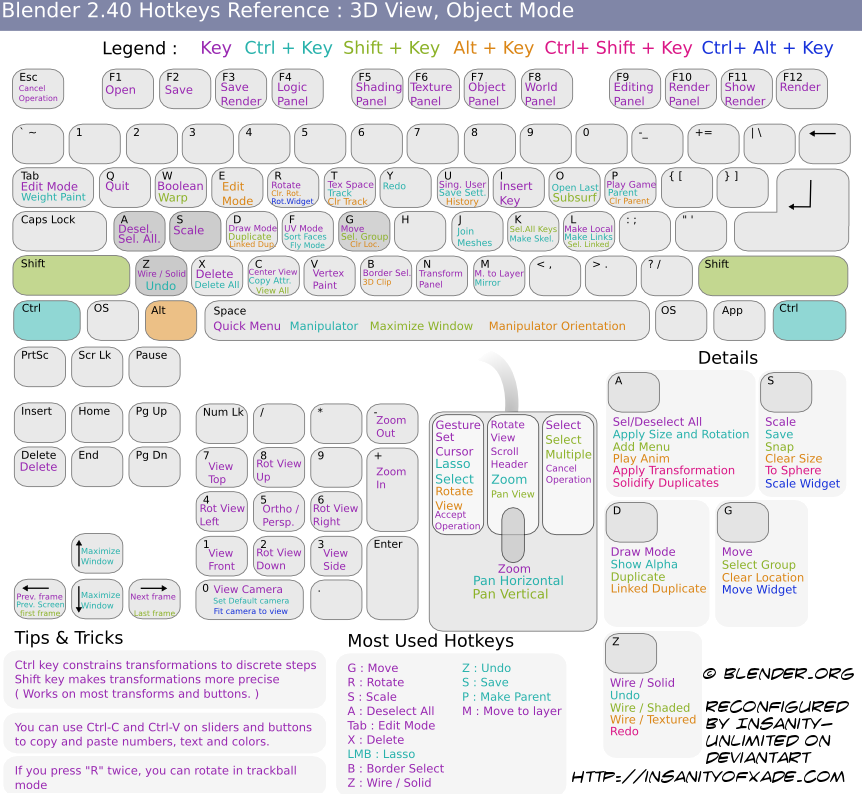Click the J Join Meshes key
The height and width of the screenshot is (799, 862).
(x=477, y=231)
